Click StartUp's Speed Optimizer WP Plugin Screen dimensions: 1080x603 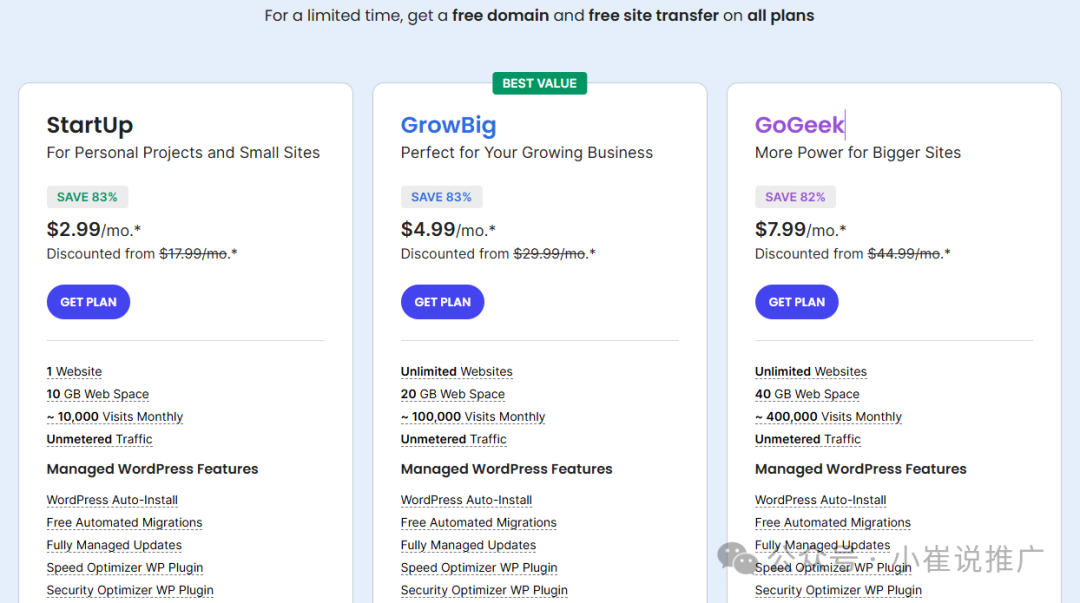pyautogui.click(x=125, y=568)
